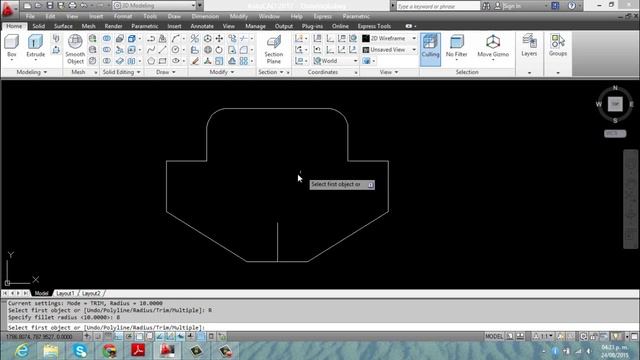Toggle Grid Display in status bar
This screenshot has height=360, width=640.
pyautogui.click(x=108, y=337)
